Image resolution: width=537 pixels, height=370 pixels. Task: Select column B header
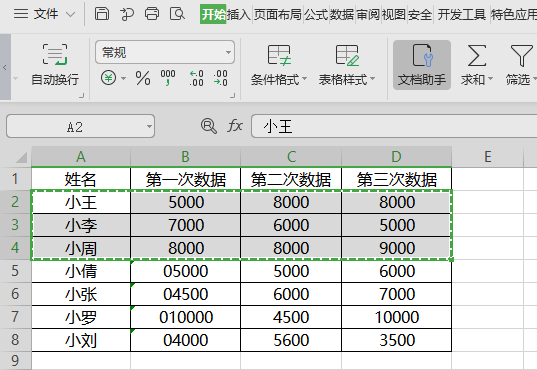pos(185,157)
